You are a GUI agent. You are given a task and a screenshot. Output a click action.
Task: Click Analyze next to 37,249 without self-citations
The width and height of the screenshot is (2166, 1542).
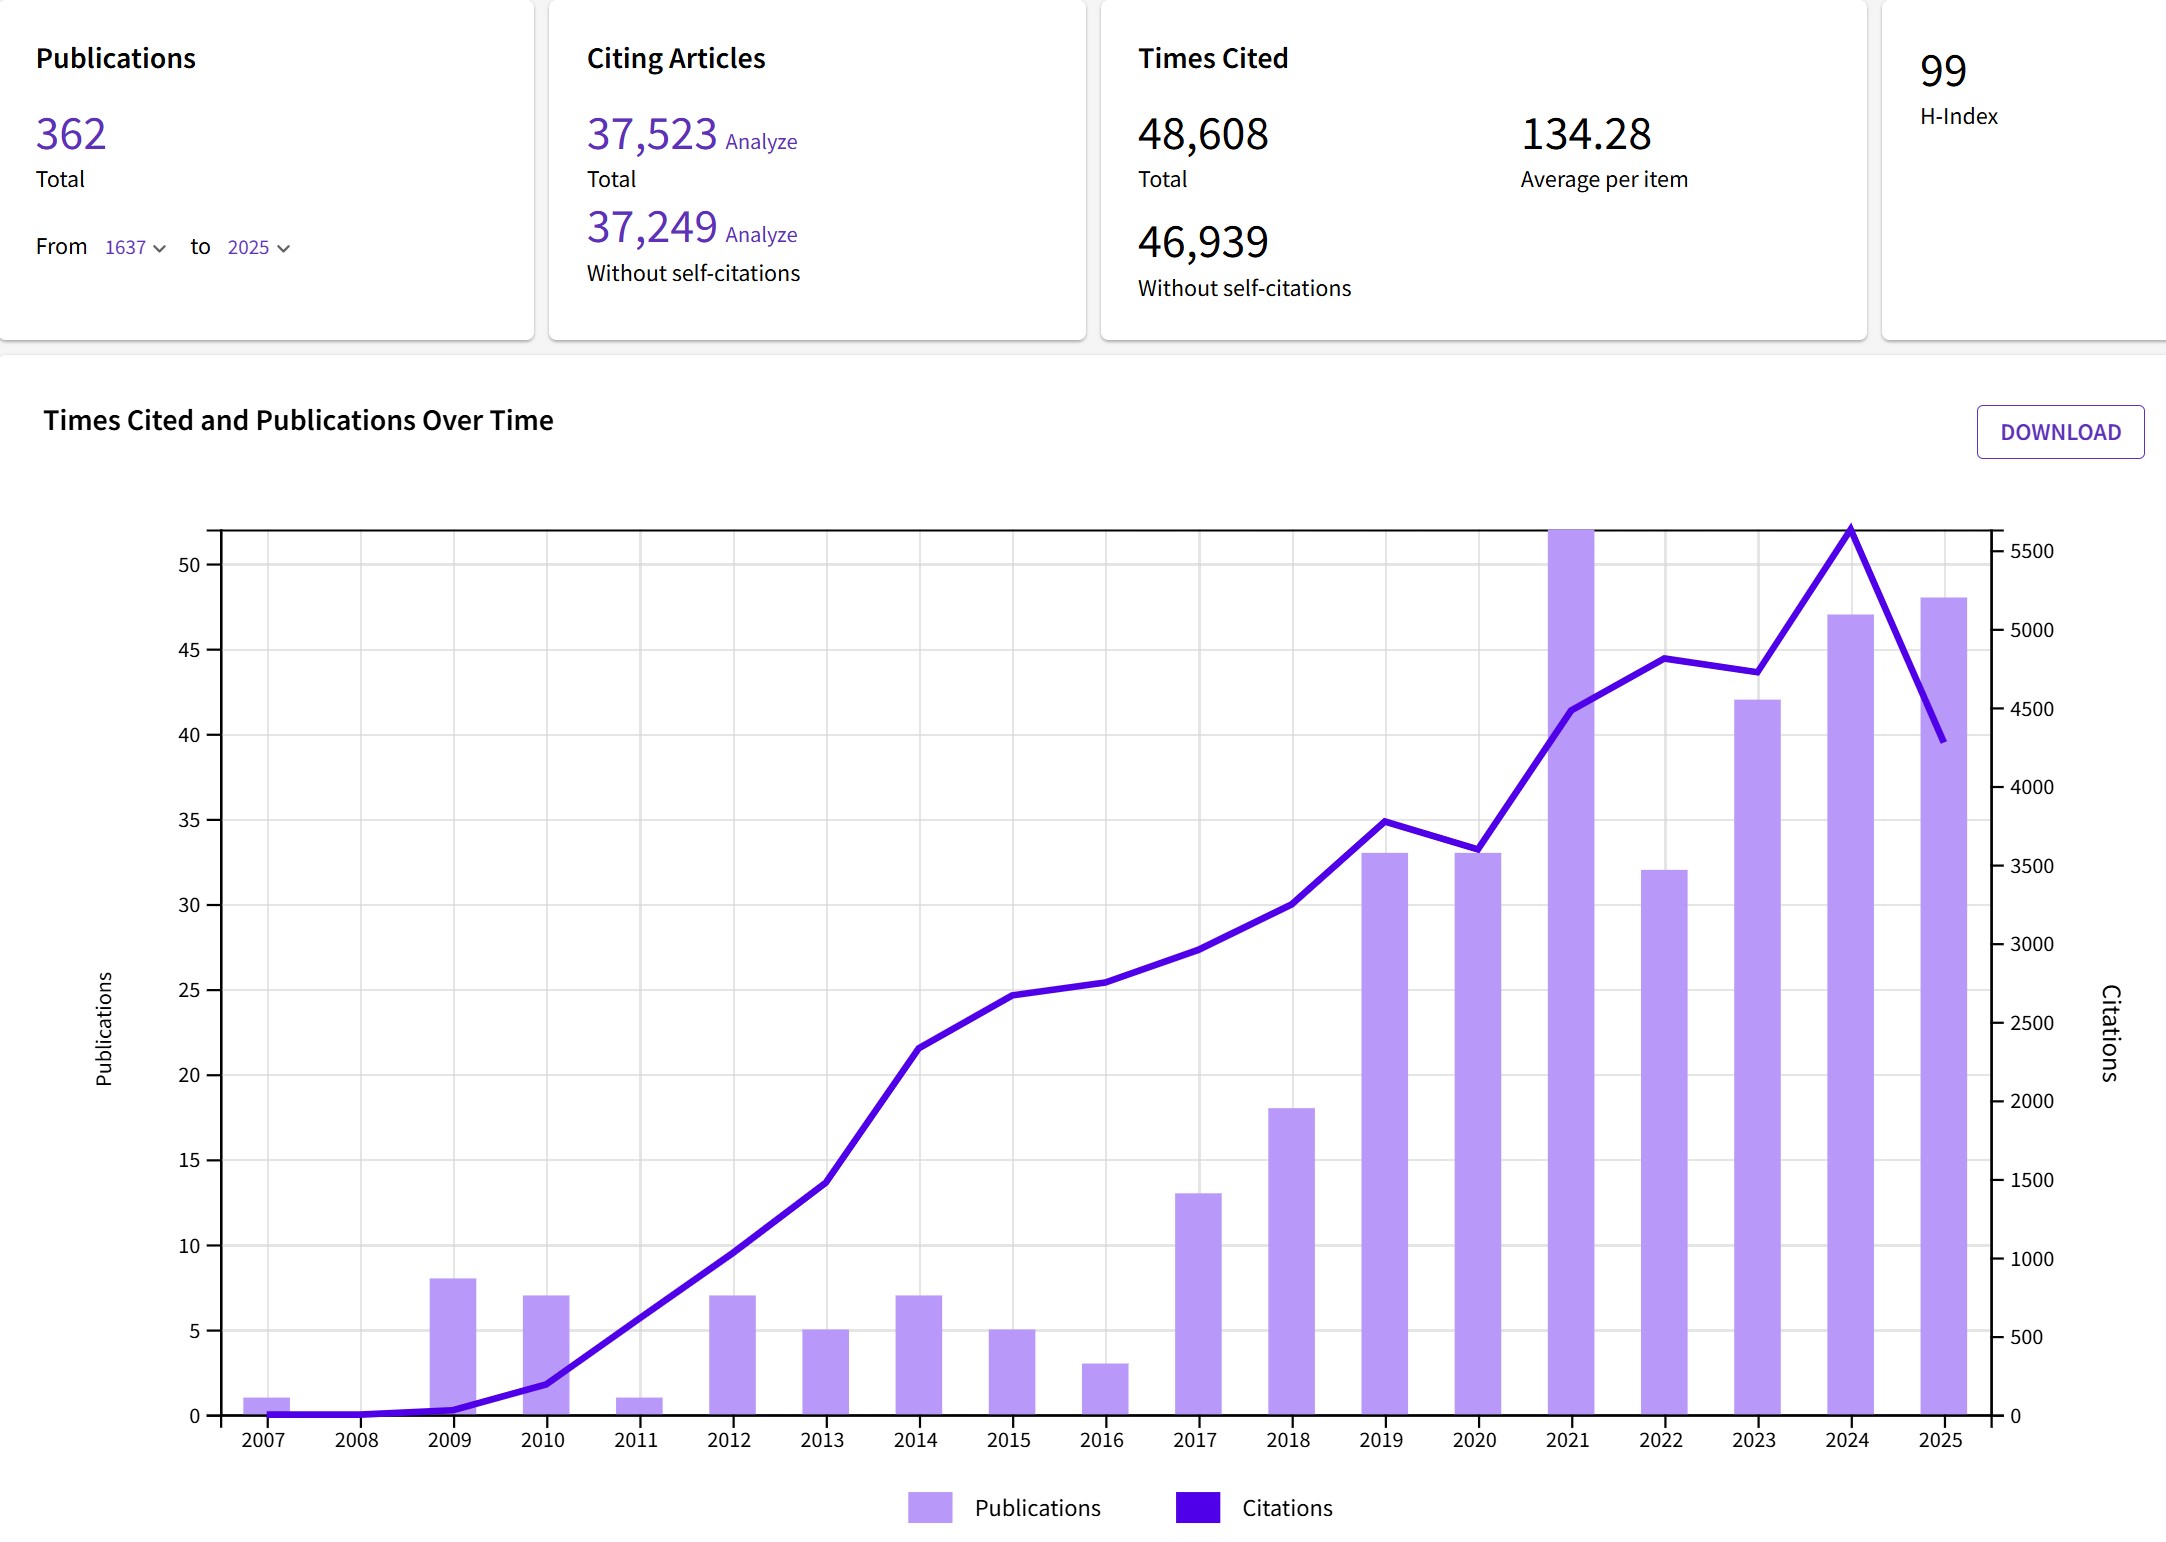pyautogui.click(x=761, y=235)
